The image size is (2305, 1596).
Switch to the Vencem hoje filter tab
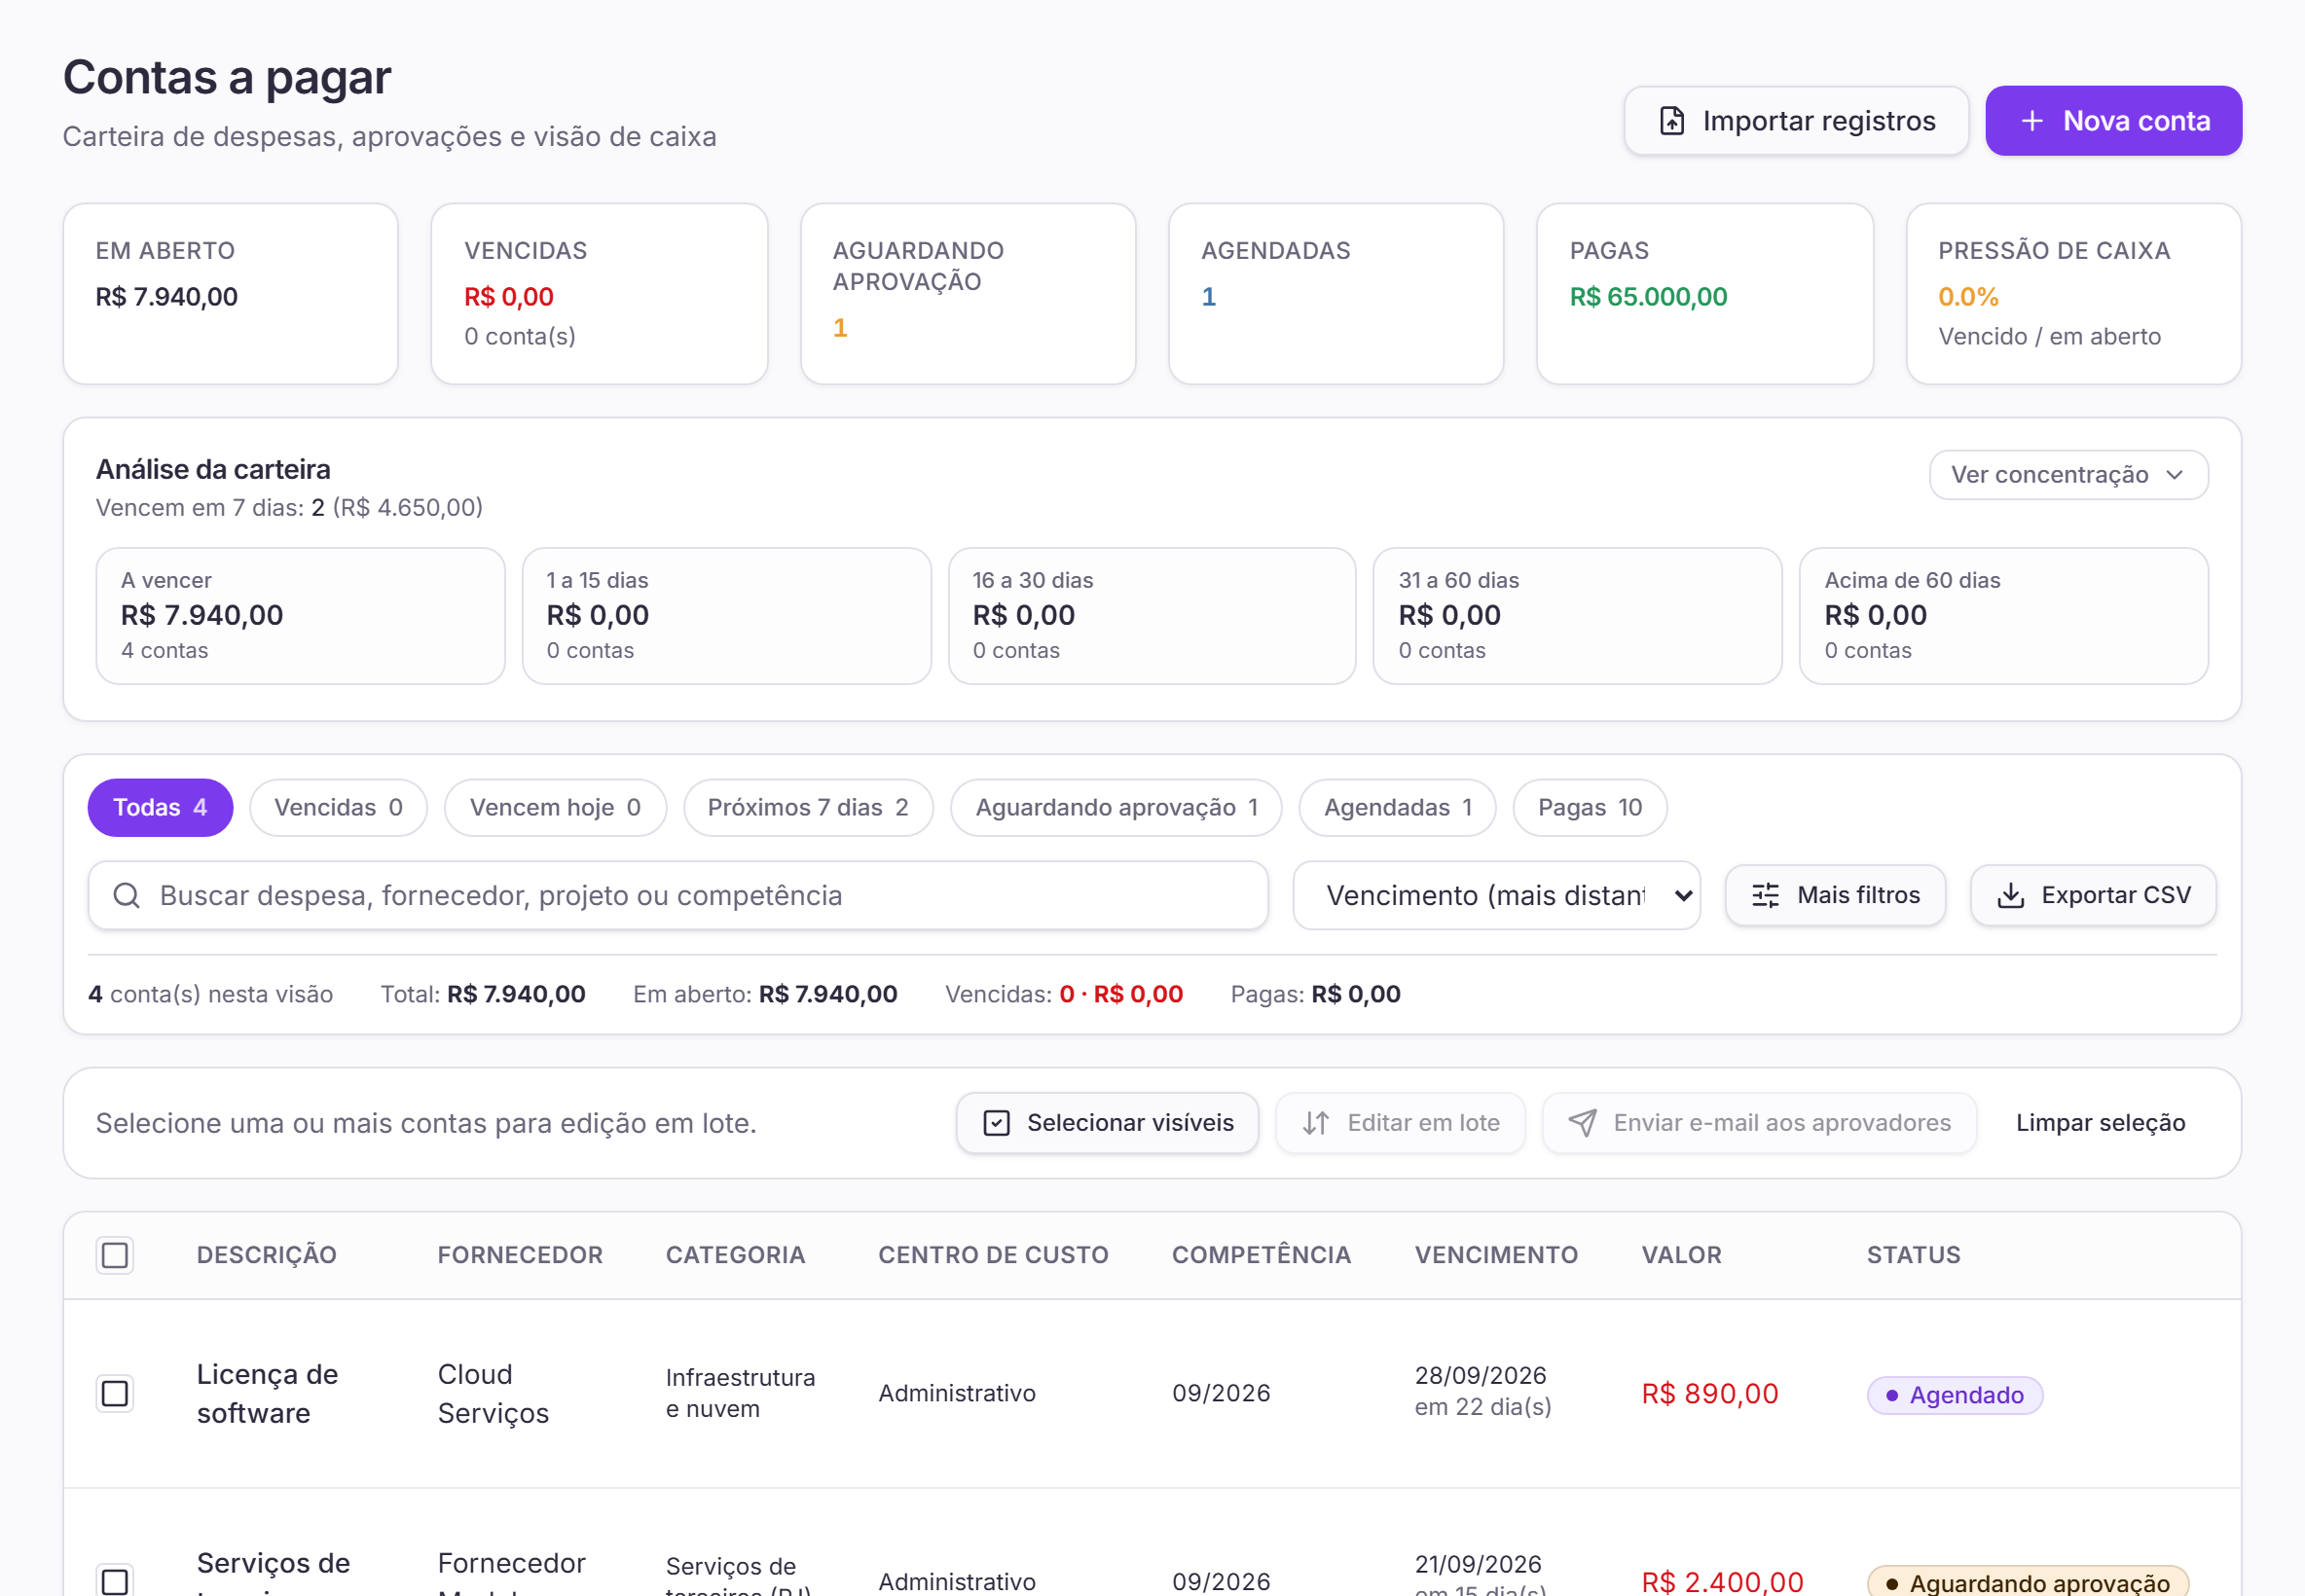[555, 807]
